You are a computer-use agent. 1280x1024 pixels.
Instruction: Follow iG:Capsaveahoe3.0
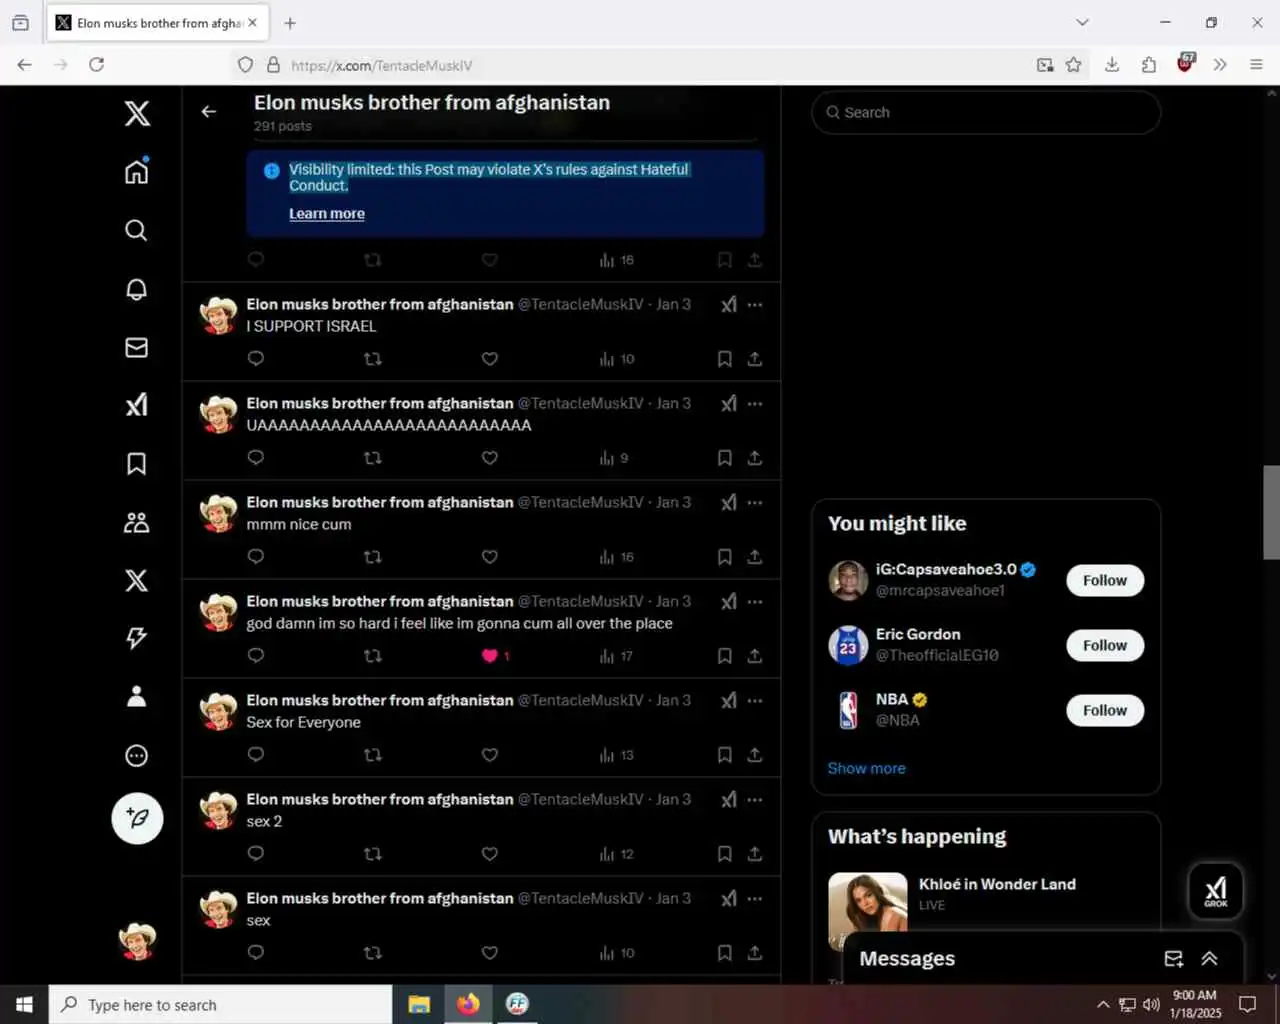[1105, 580]
